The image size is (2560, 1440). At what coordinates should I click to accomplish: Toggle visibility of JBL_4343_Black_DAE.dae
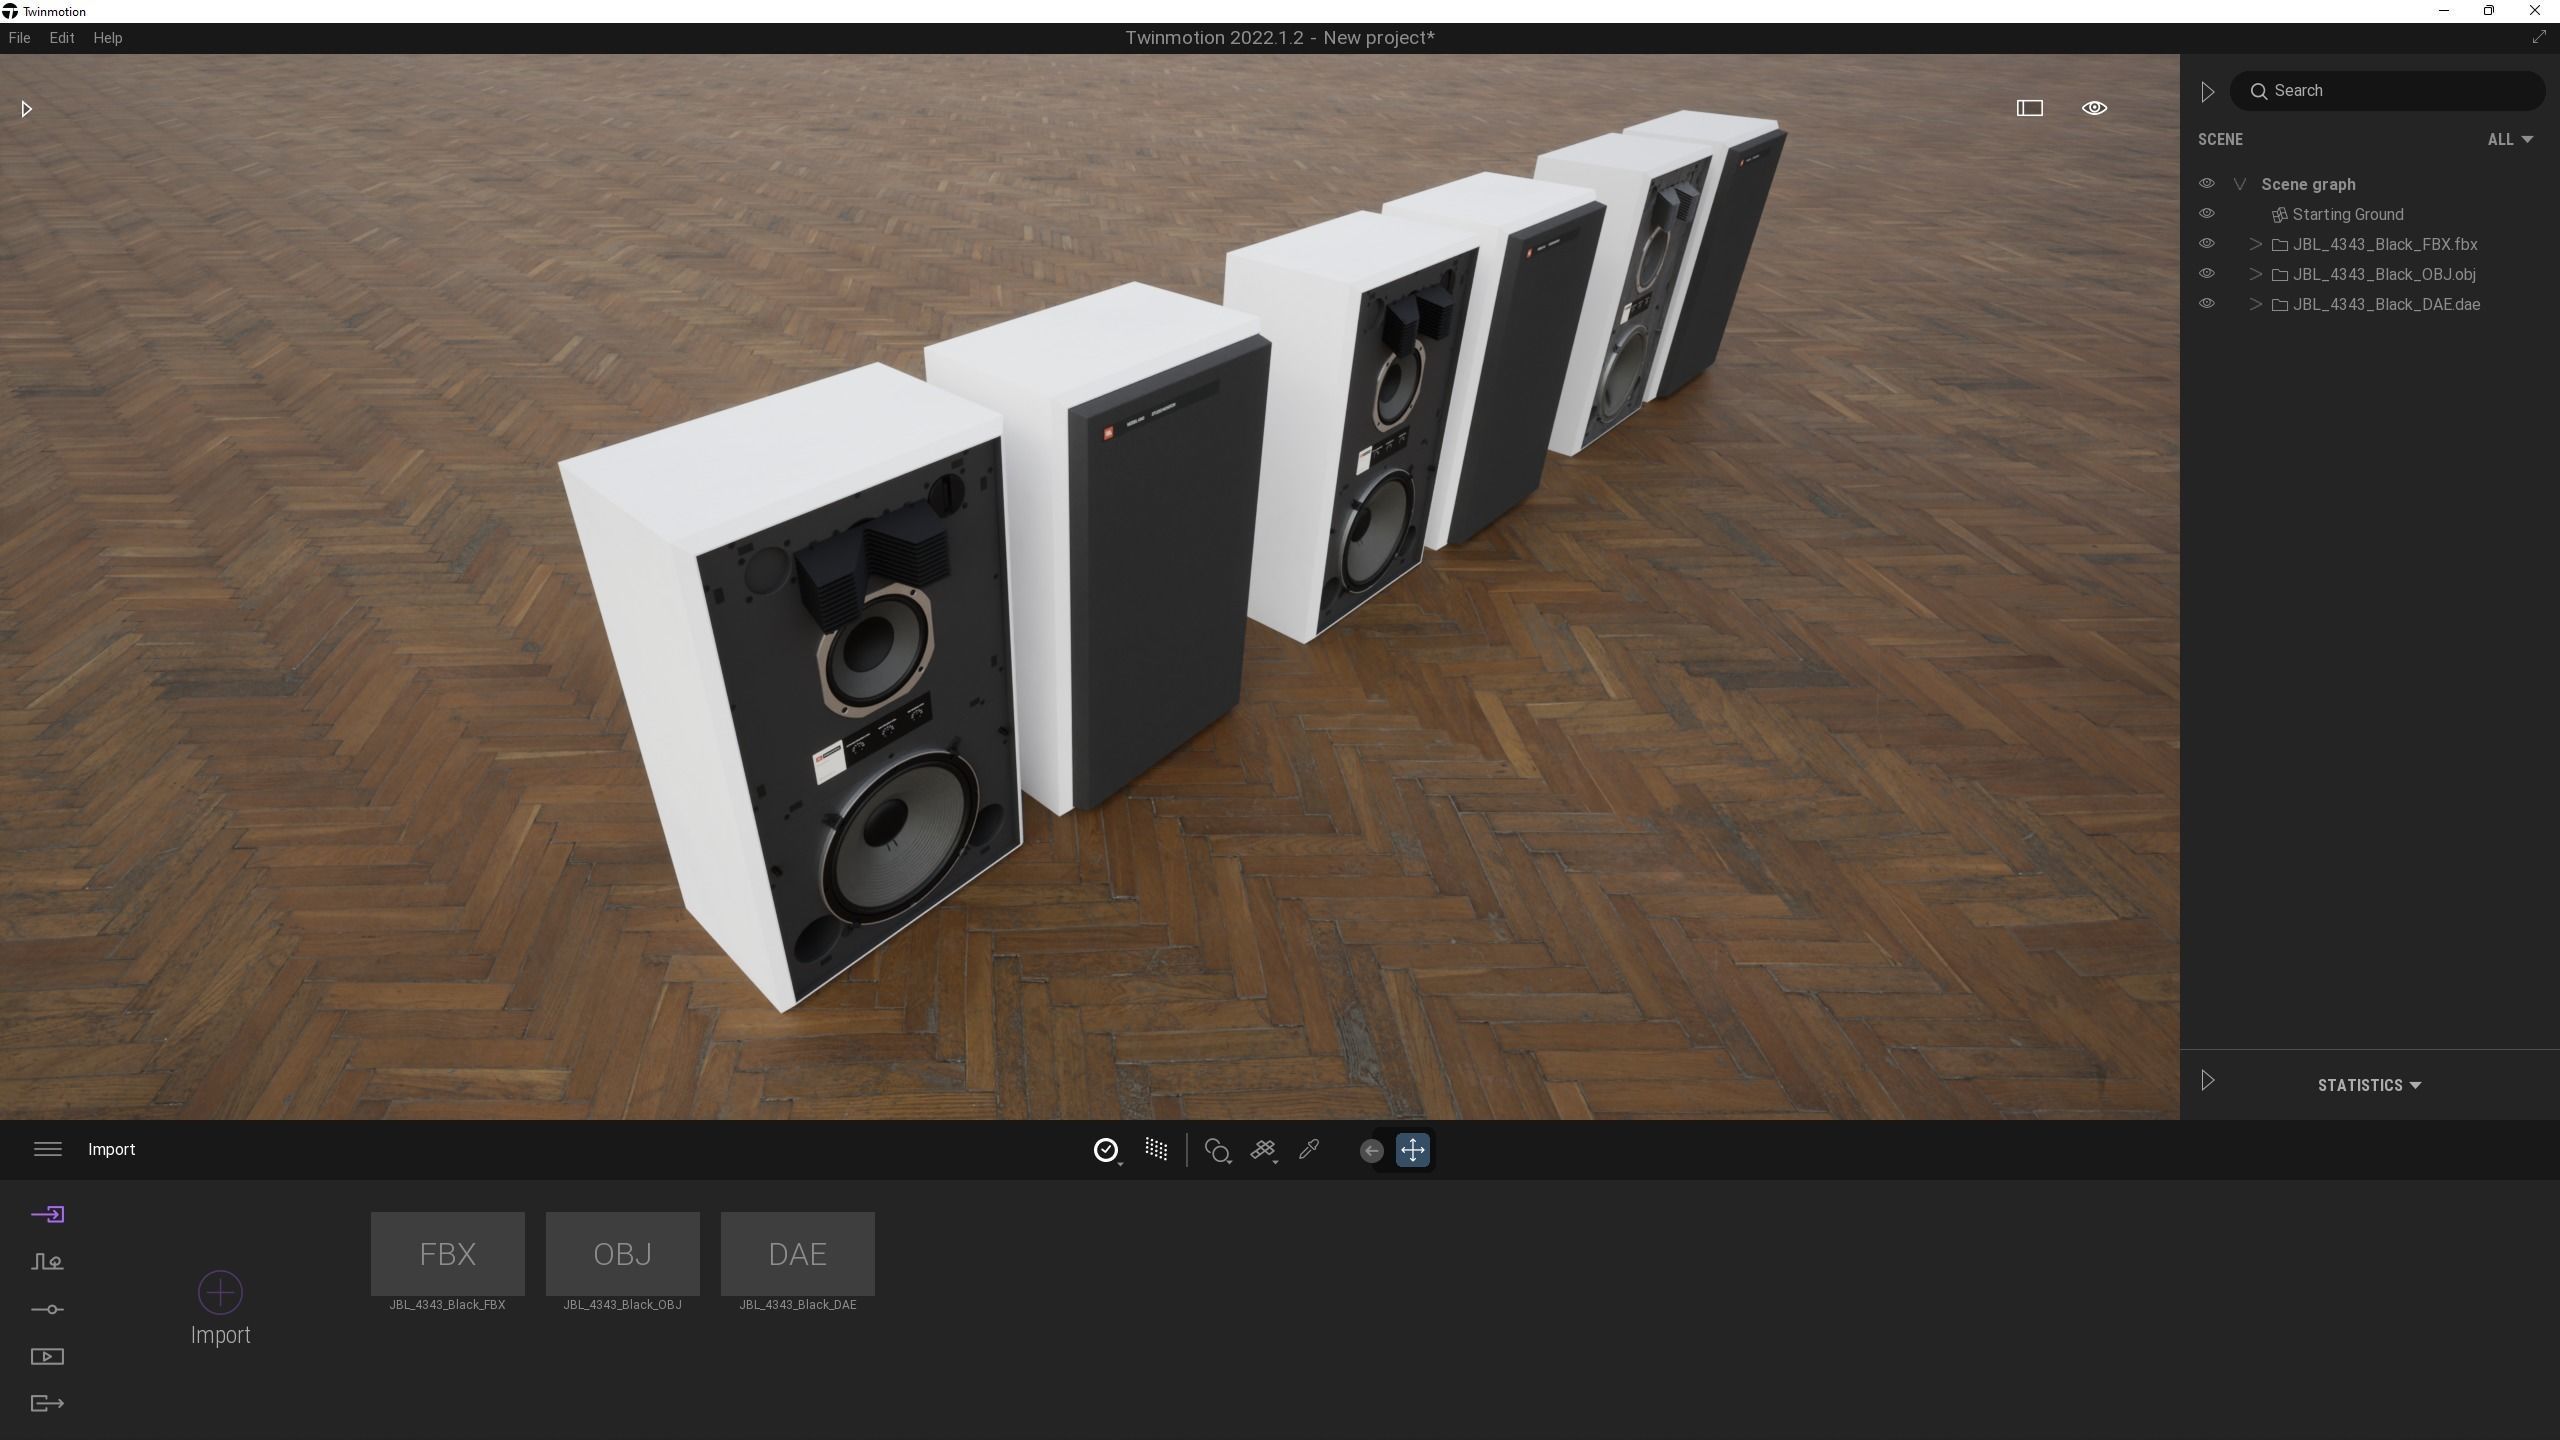pyautogui.click(x=2206, y=304)
